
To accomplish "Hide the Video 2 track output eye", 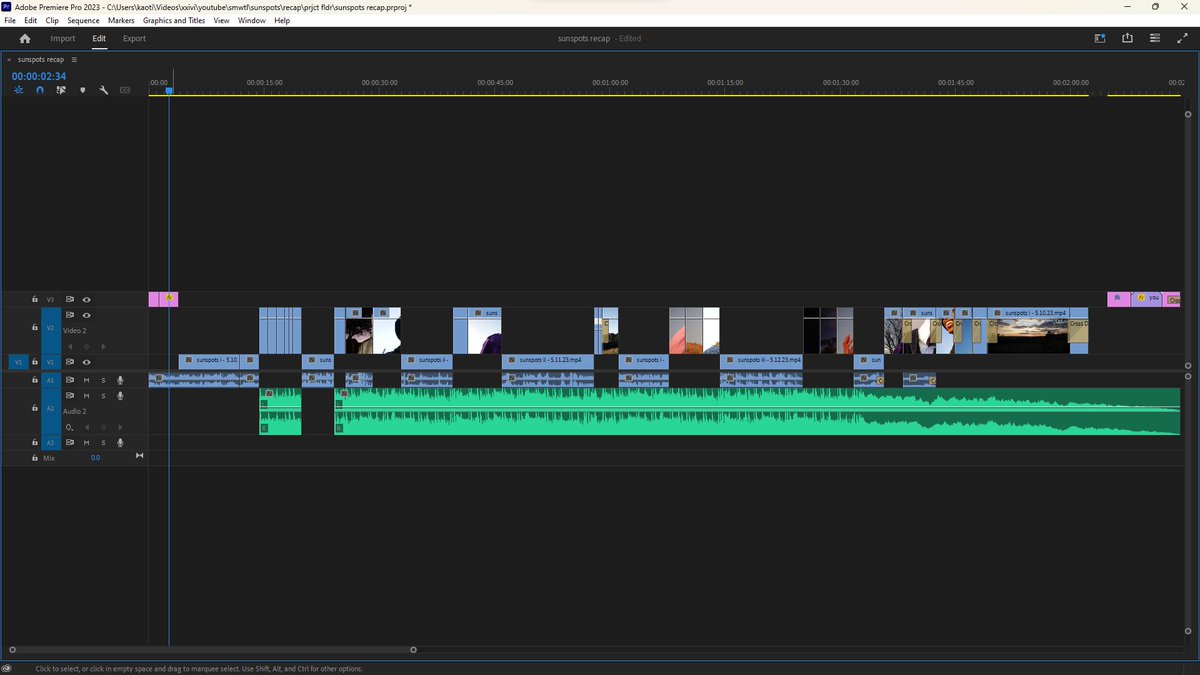I will click(87, 315).
